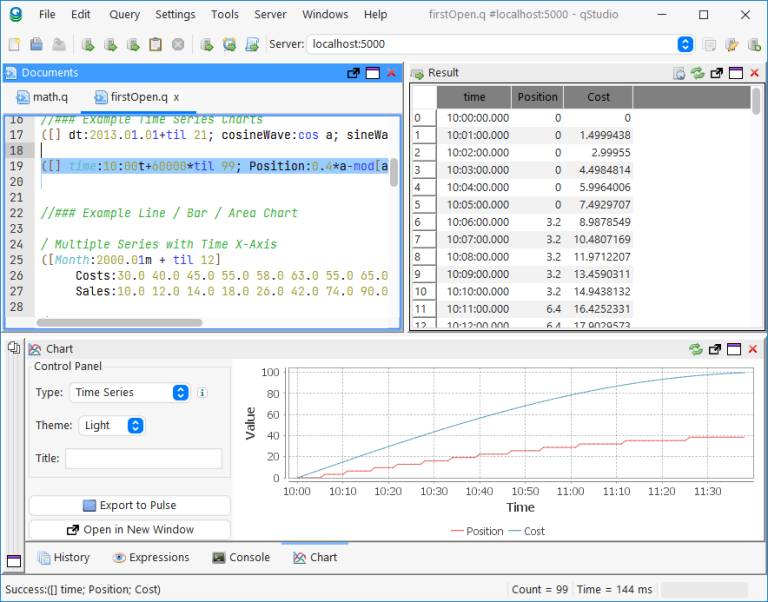Open the Server localhost:5000 dropdown
Viewport: 768px width, 602px height.
pos(685,44)
